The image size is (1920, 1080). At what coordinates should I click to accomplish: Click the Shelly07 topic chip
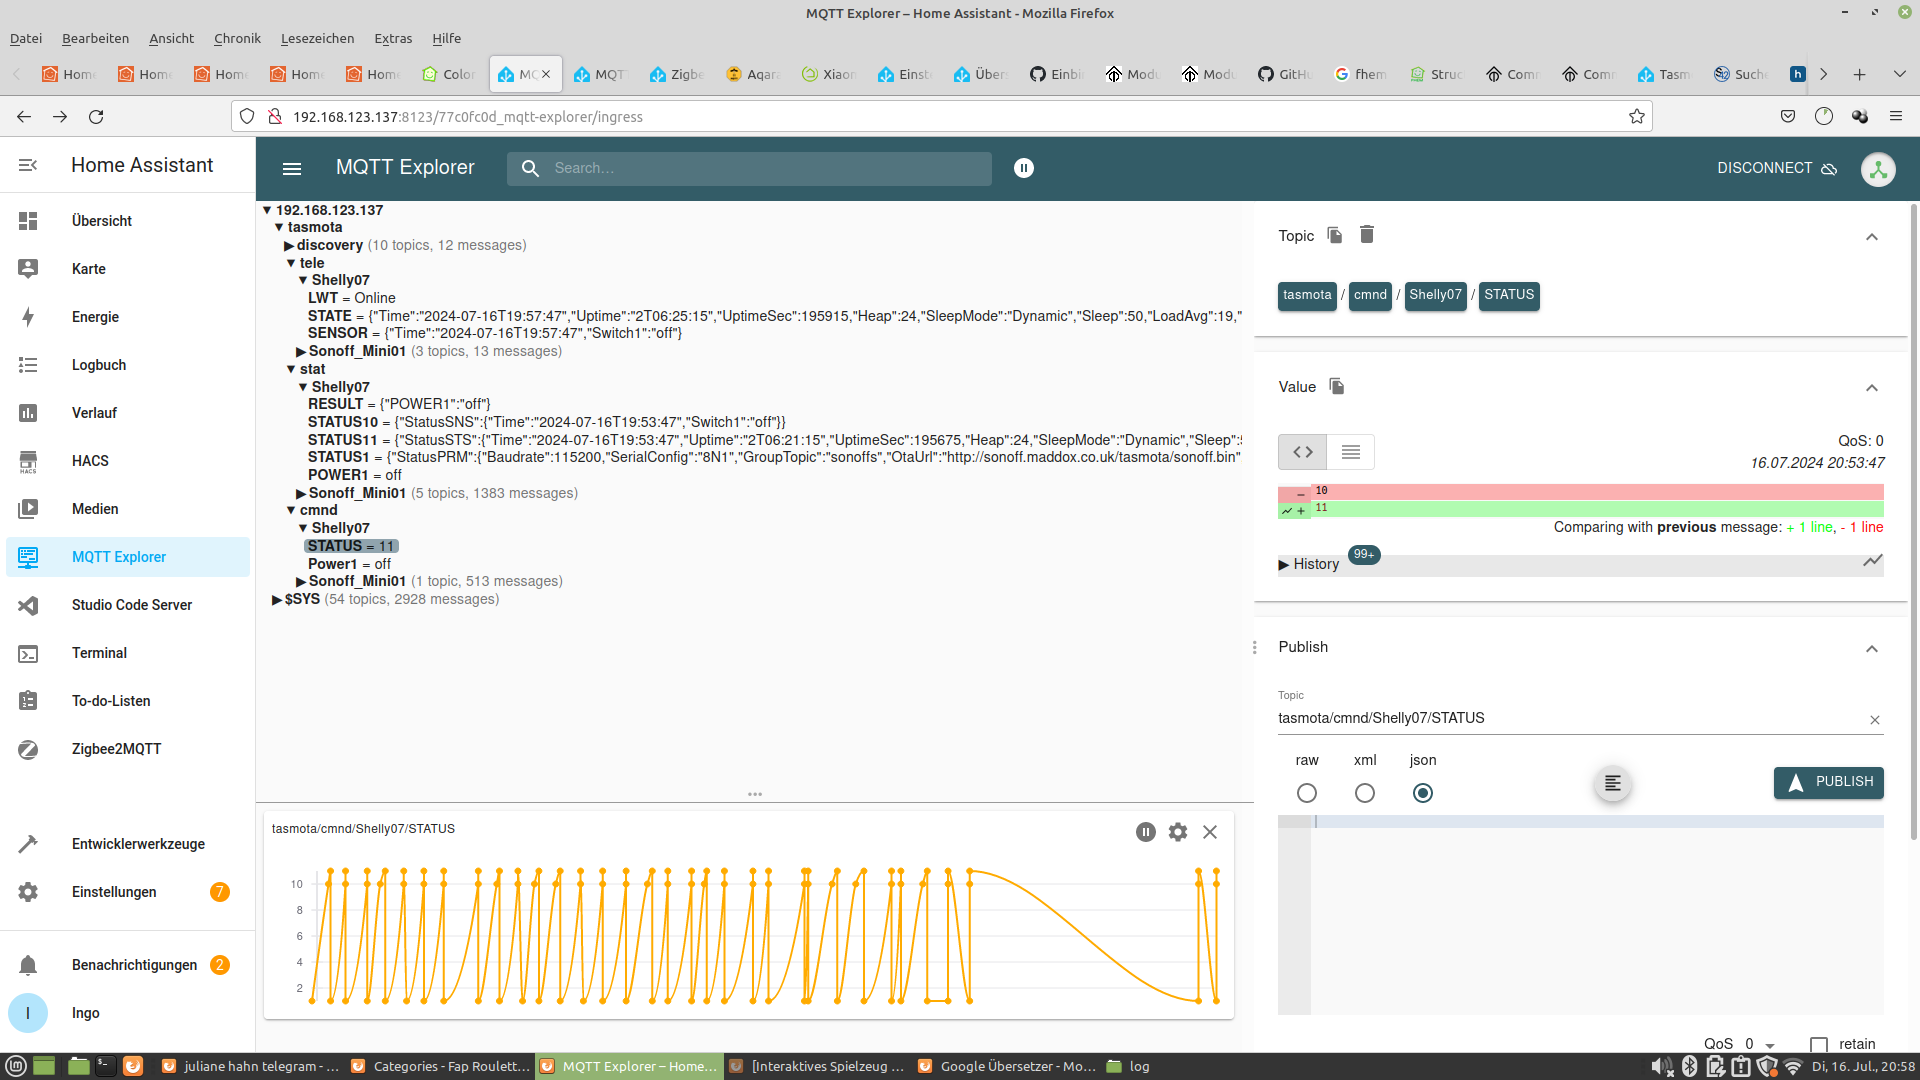click(1435, 295)
